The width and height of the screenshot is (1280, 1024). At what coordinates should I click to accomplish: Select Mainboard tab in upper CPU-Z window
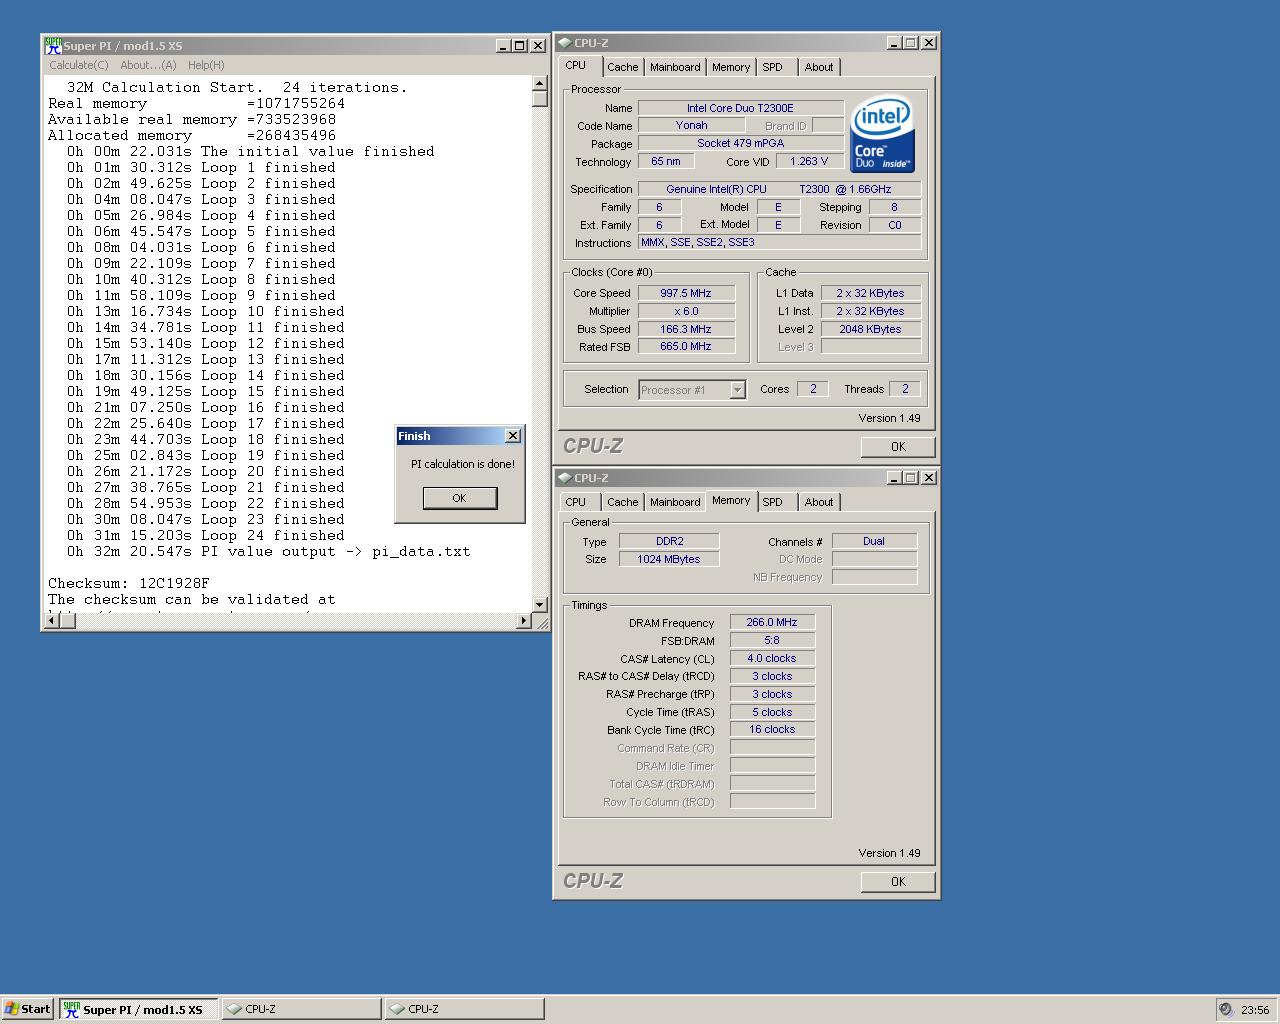[x=675, y=67]
